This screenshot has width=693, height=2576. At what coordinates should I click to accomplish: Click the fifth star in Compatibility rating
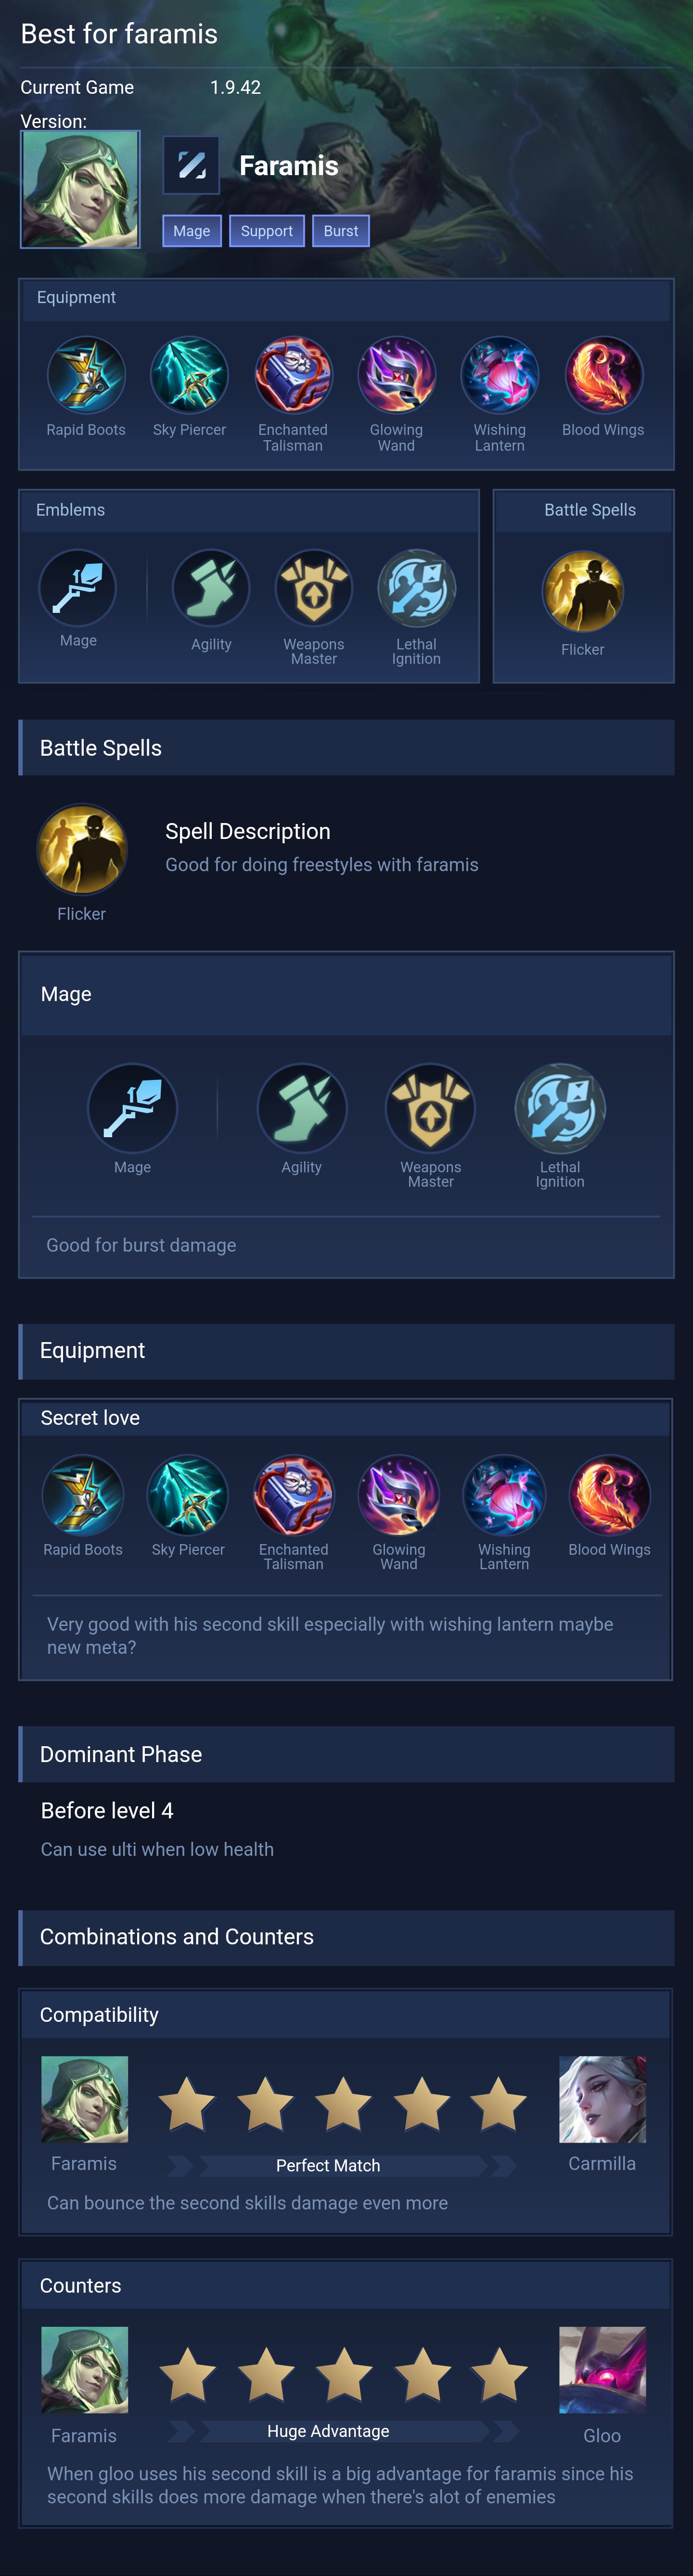click(499, 2103)
